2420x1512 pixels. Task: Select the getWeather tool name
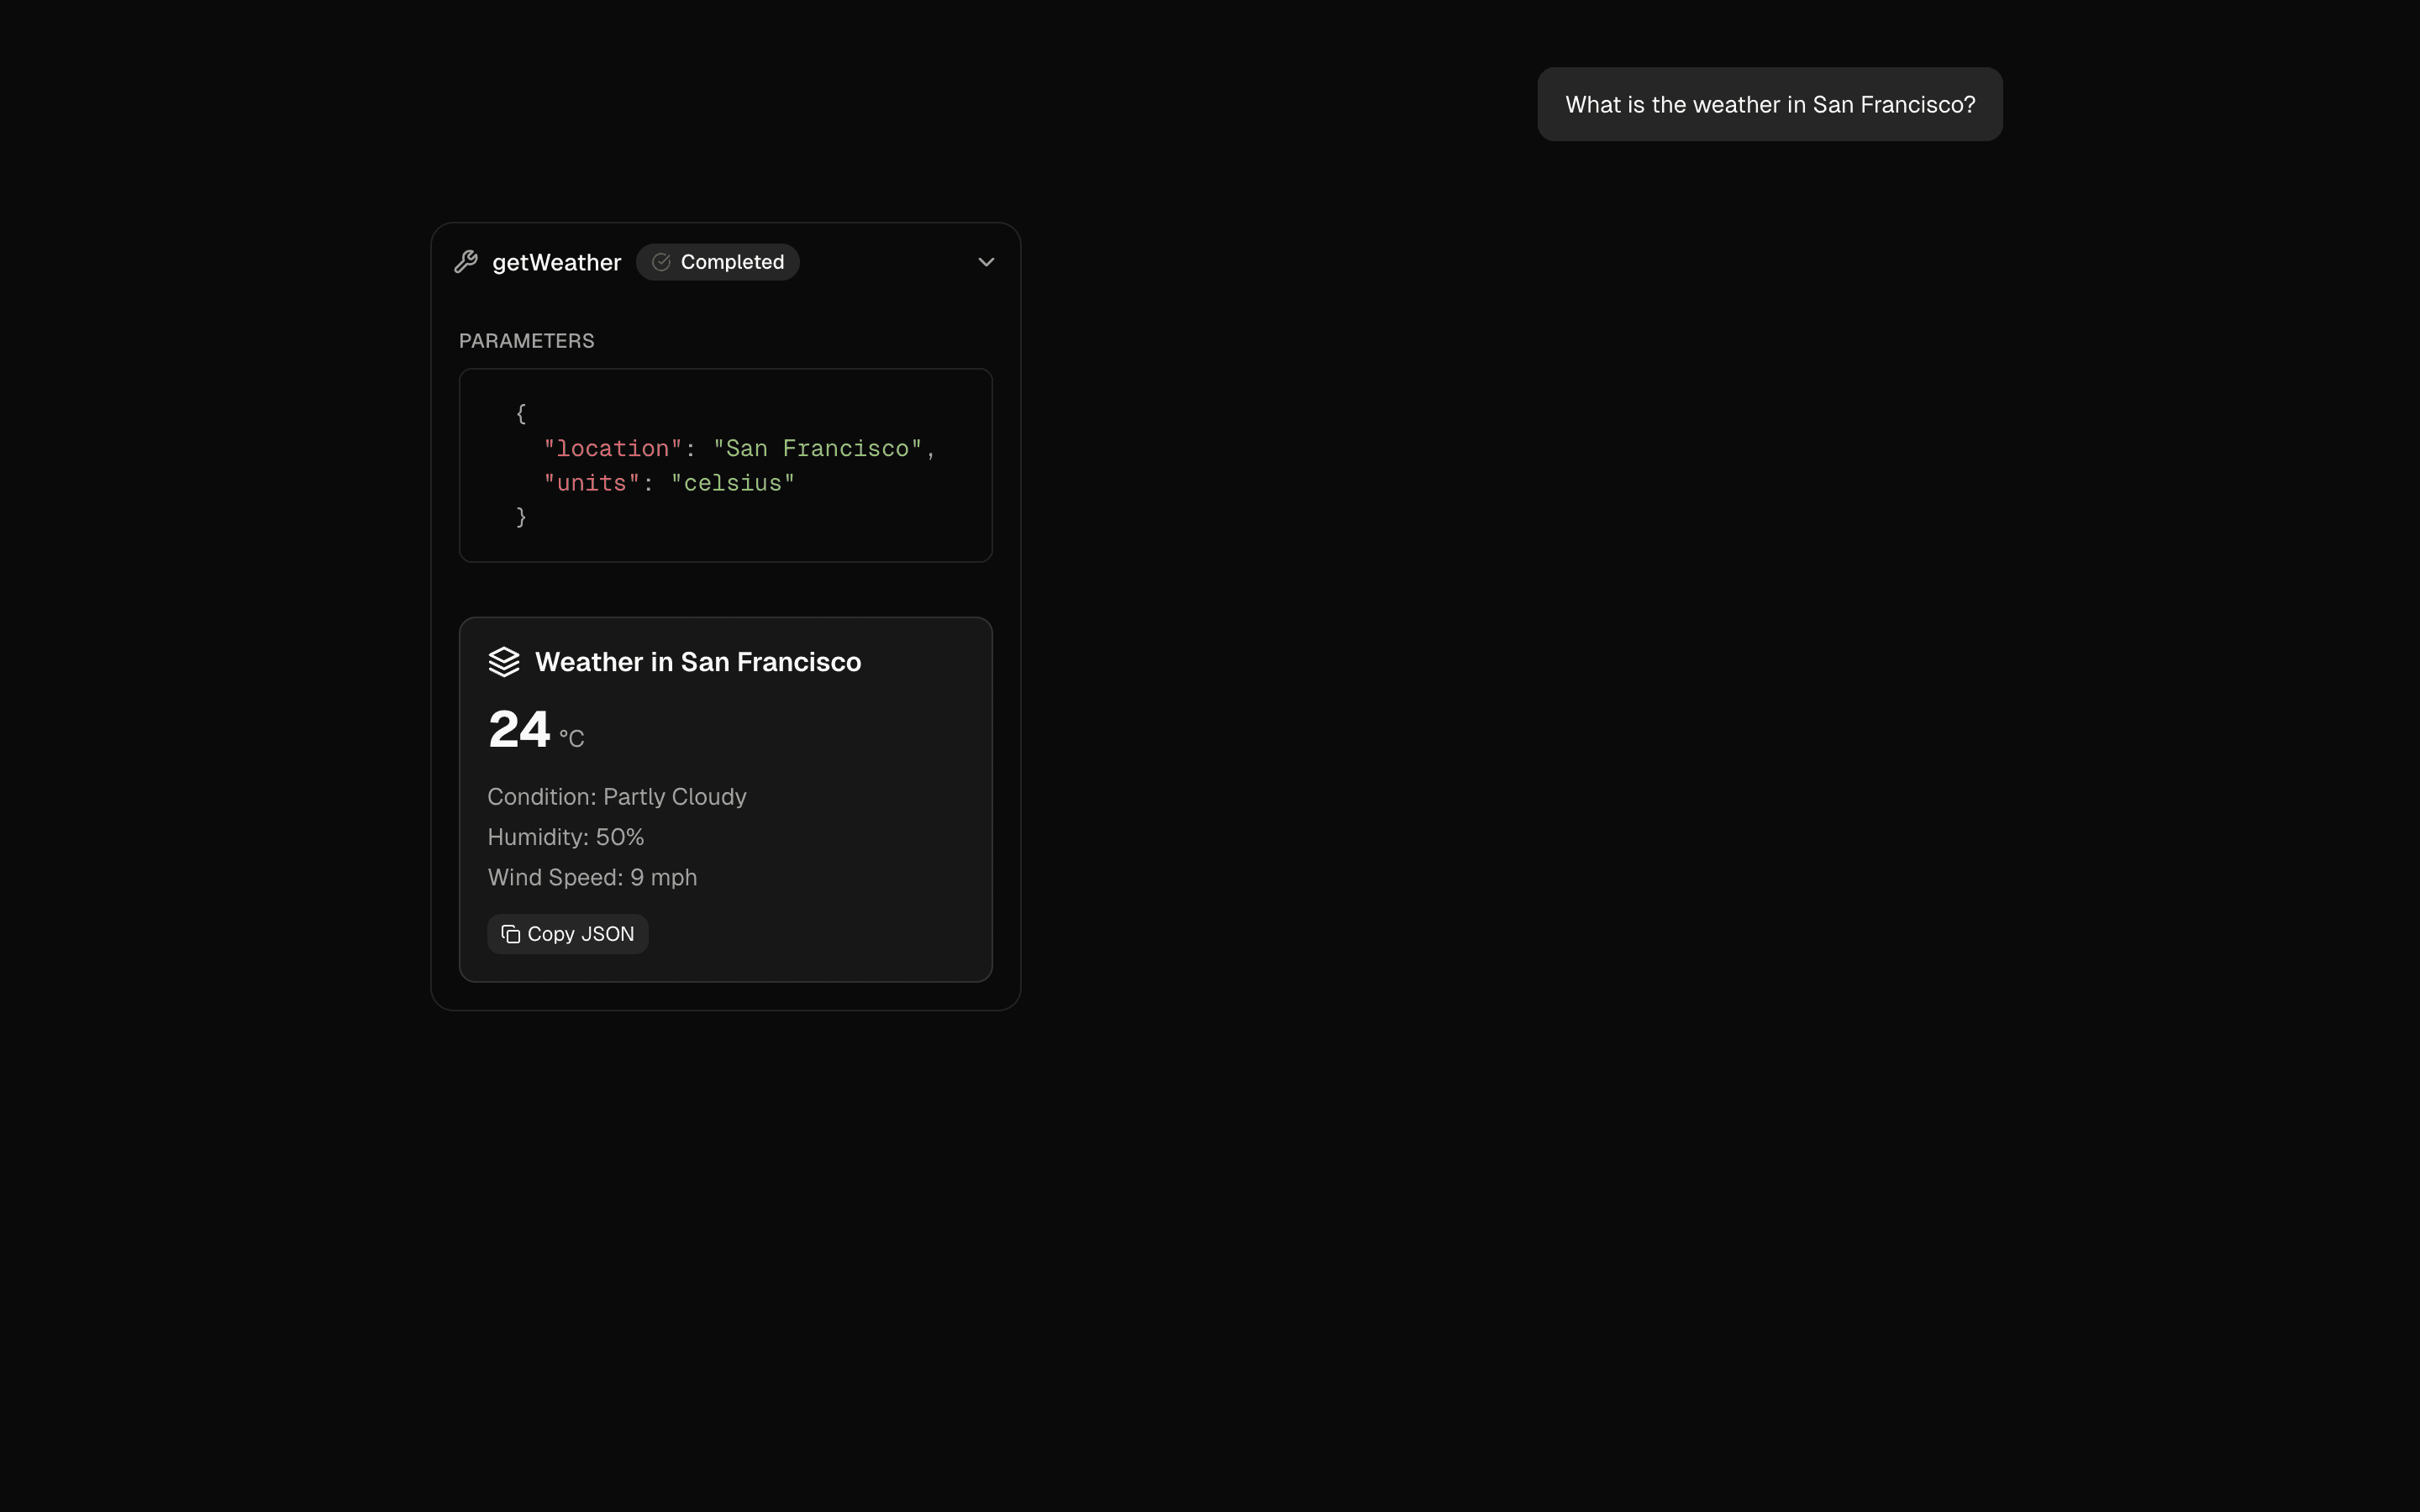(556, 262)
